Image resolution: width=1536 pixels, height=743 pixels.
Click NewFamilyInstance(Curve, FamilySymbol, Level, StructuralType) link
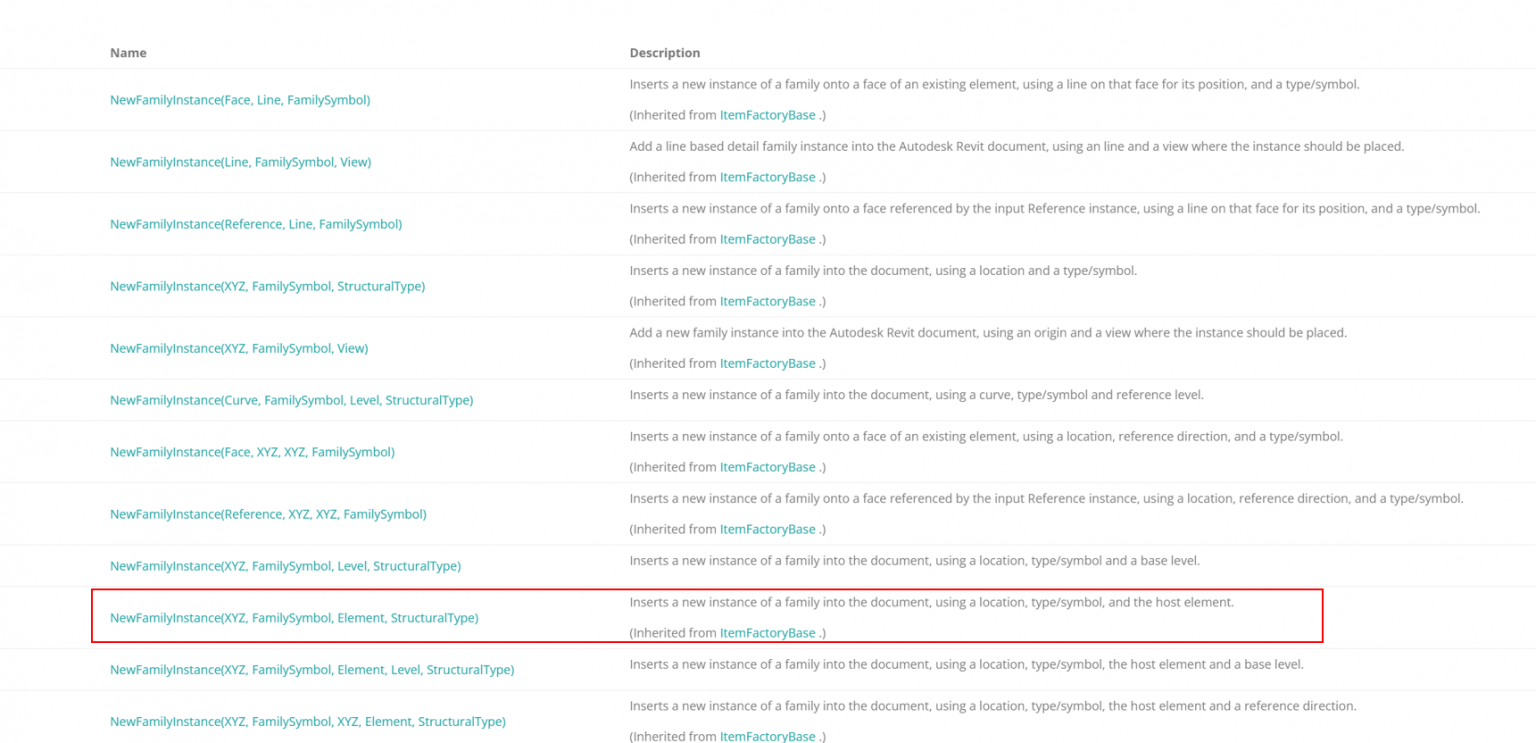[x=291, y=400]
